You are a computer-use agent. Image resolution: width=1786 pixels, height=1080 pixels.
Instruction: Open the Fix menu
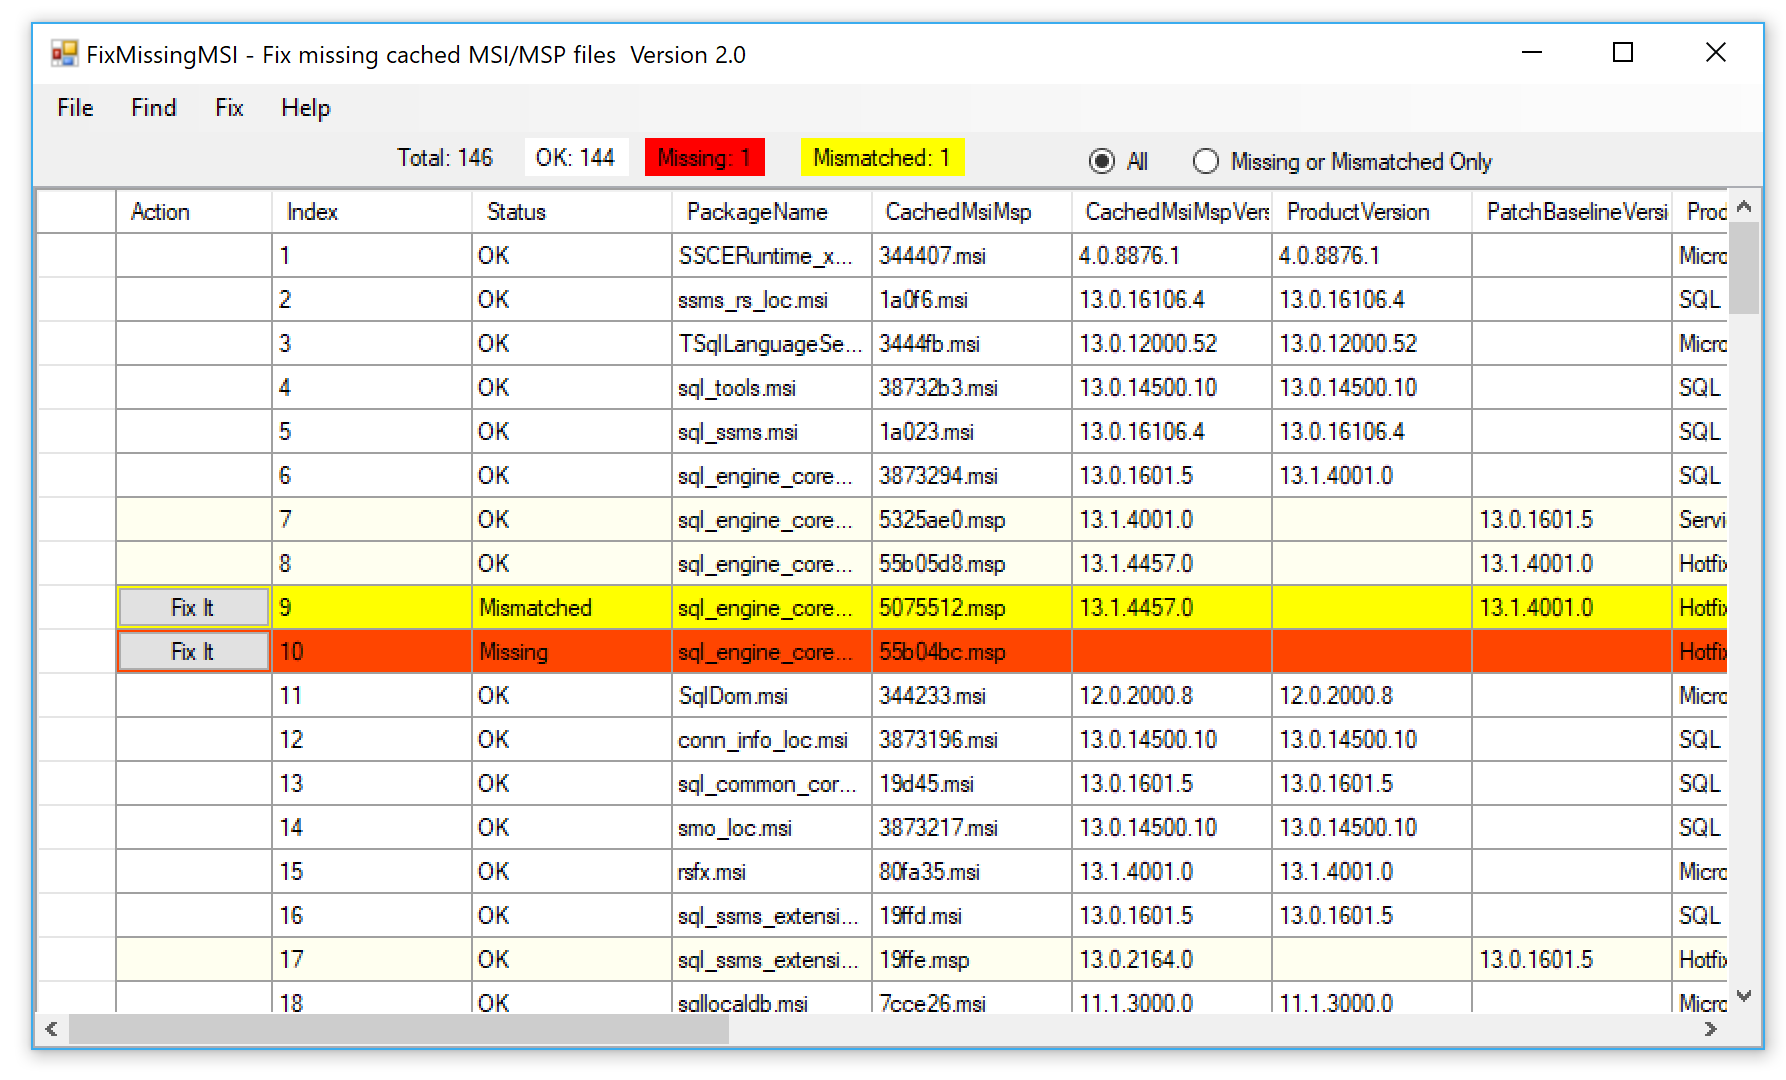click(228, 108)
